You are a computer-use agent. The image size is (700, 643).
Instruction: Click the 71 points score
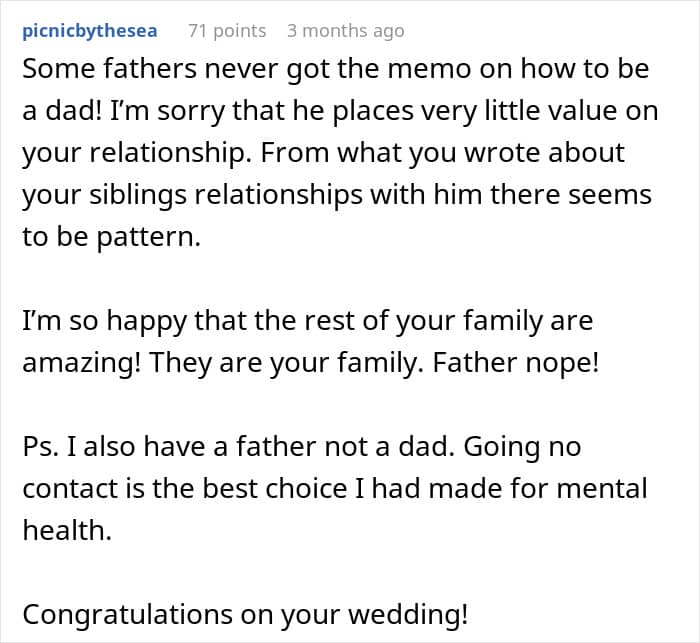227,30
